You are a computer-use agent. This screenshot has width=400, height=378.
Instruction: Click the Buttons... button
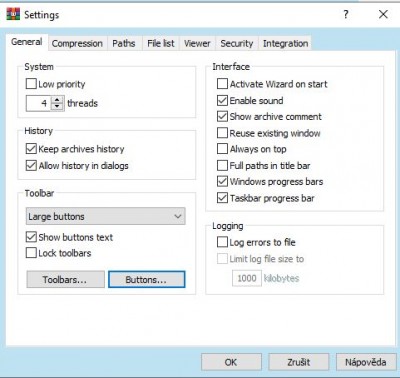coord(146,279)
